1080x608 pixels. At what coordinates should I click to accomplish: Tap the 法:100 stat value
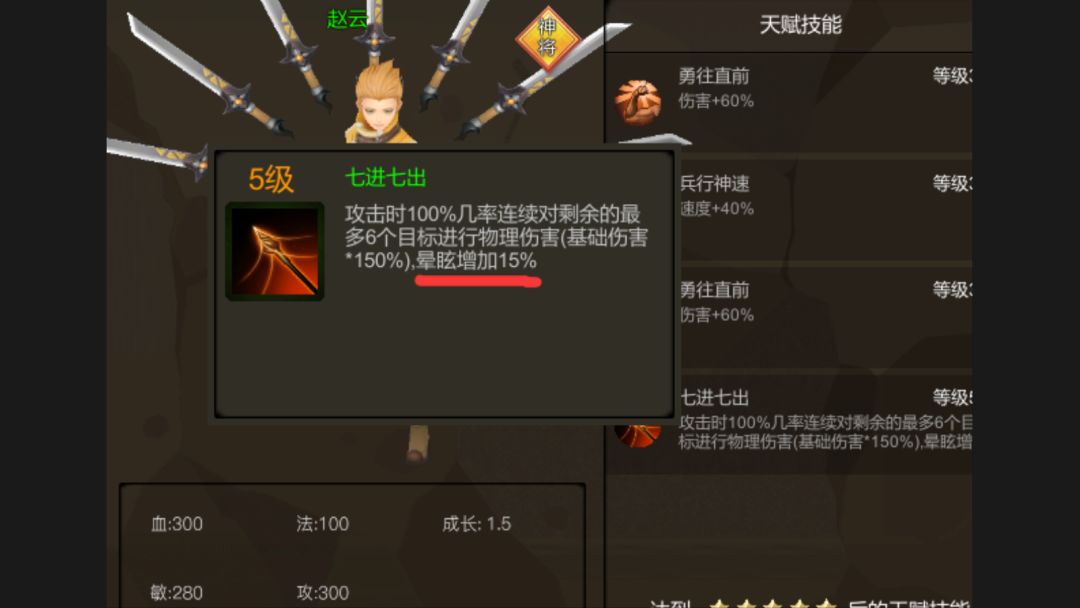322,524
